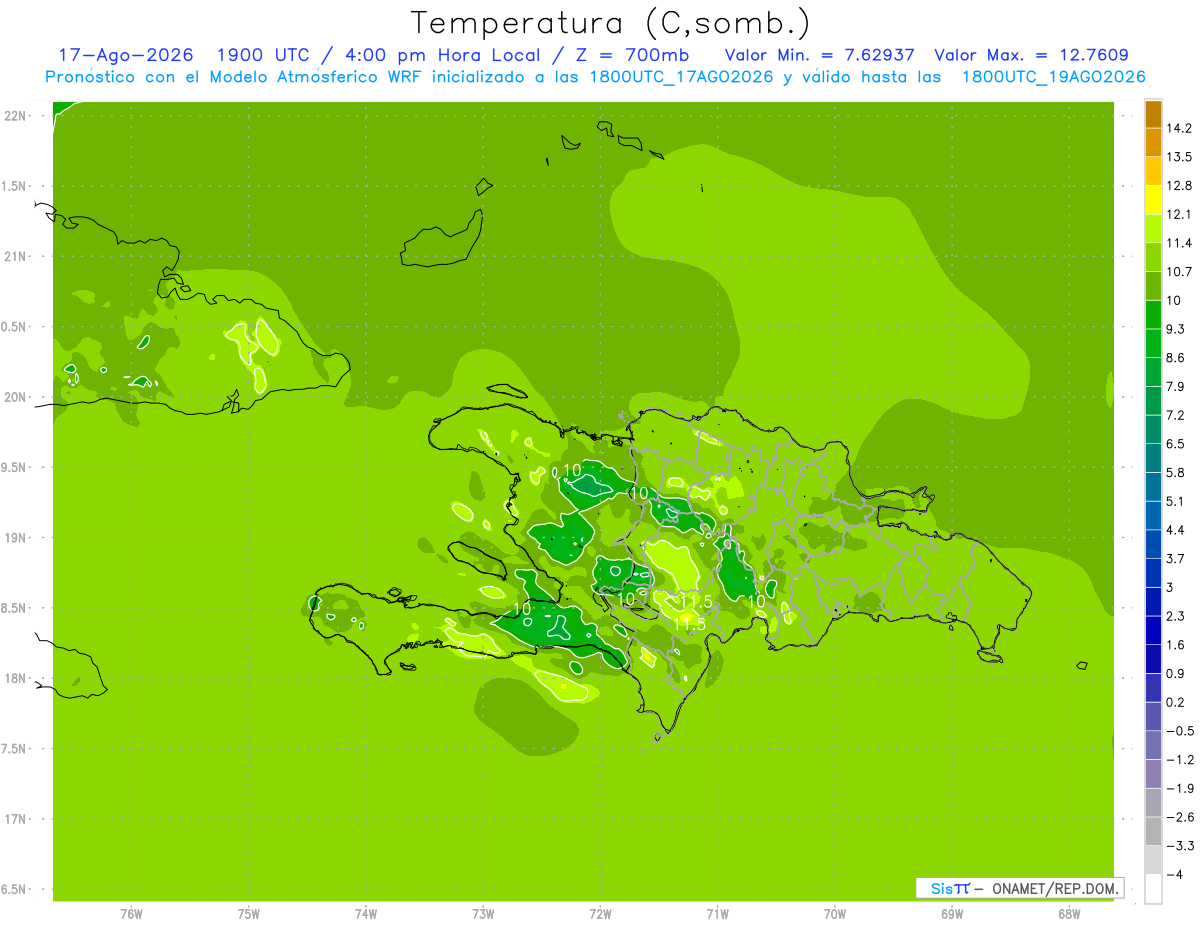Click the '18N' latitude label
Image resolution: width=1200 pixels, height=927 pixels.
click(x=15, y=678)
